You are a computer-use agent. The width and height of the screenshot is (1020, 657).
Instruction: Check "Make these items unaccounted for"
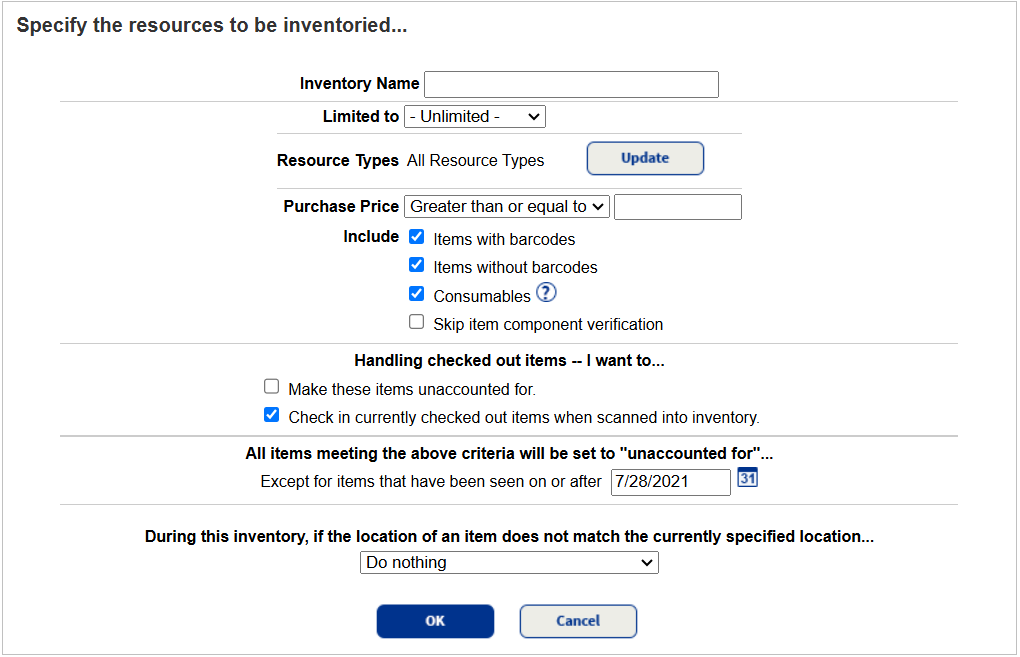pyautogui.click(x=271, y=385)
